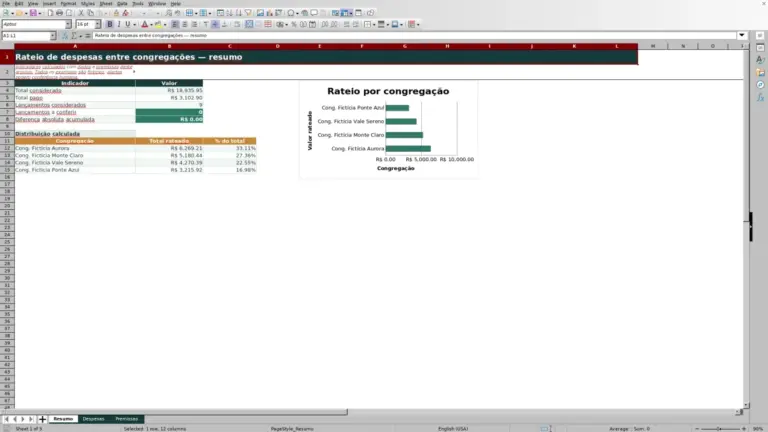Click the AutoFilter funnel icon
The width and height of the screenshot is (768, 432).
248,13
